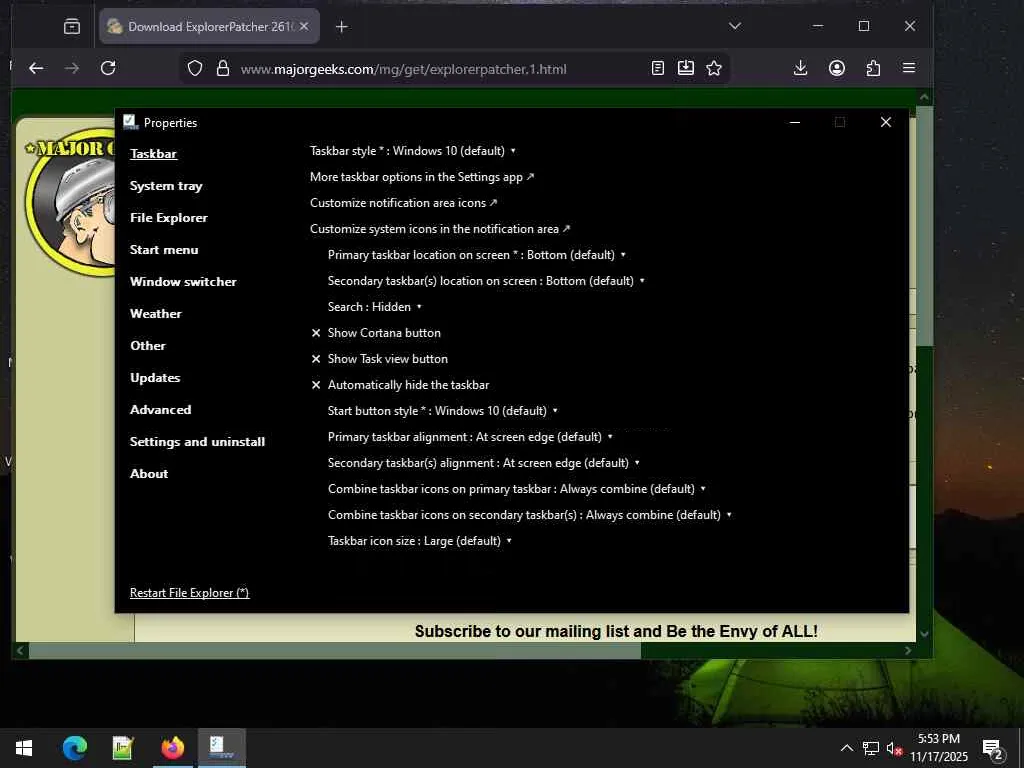This screenshot has width=1024, height=768.
Task: Minimize the Properties window
Action: click(x=795, y=122)
